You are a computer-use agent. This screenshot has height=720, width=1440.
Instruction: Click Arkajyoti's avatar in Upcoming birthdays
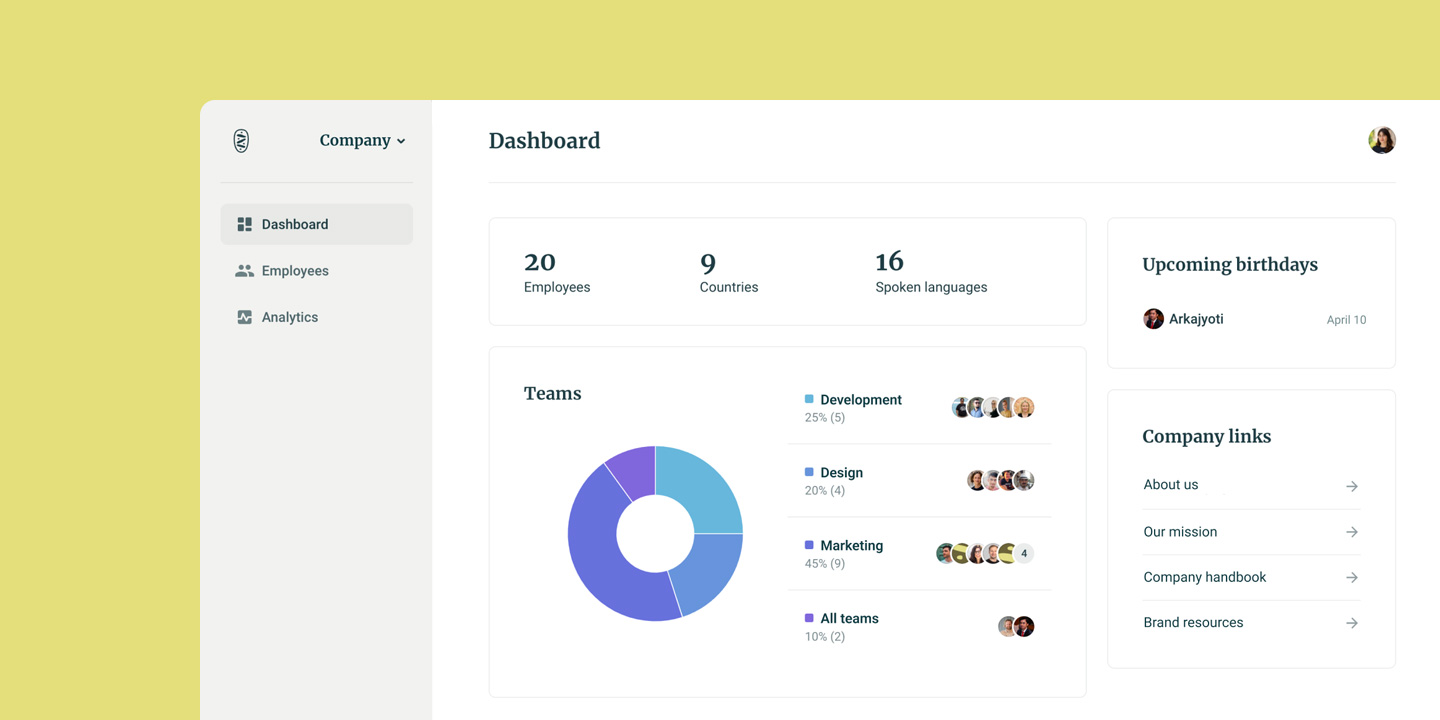coord(1153,319)
